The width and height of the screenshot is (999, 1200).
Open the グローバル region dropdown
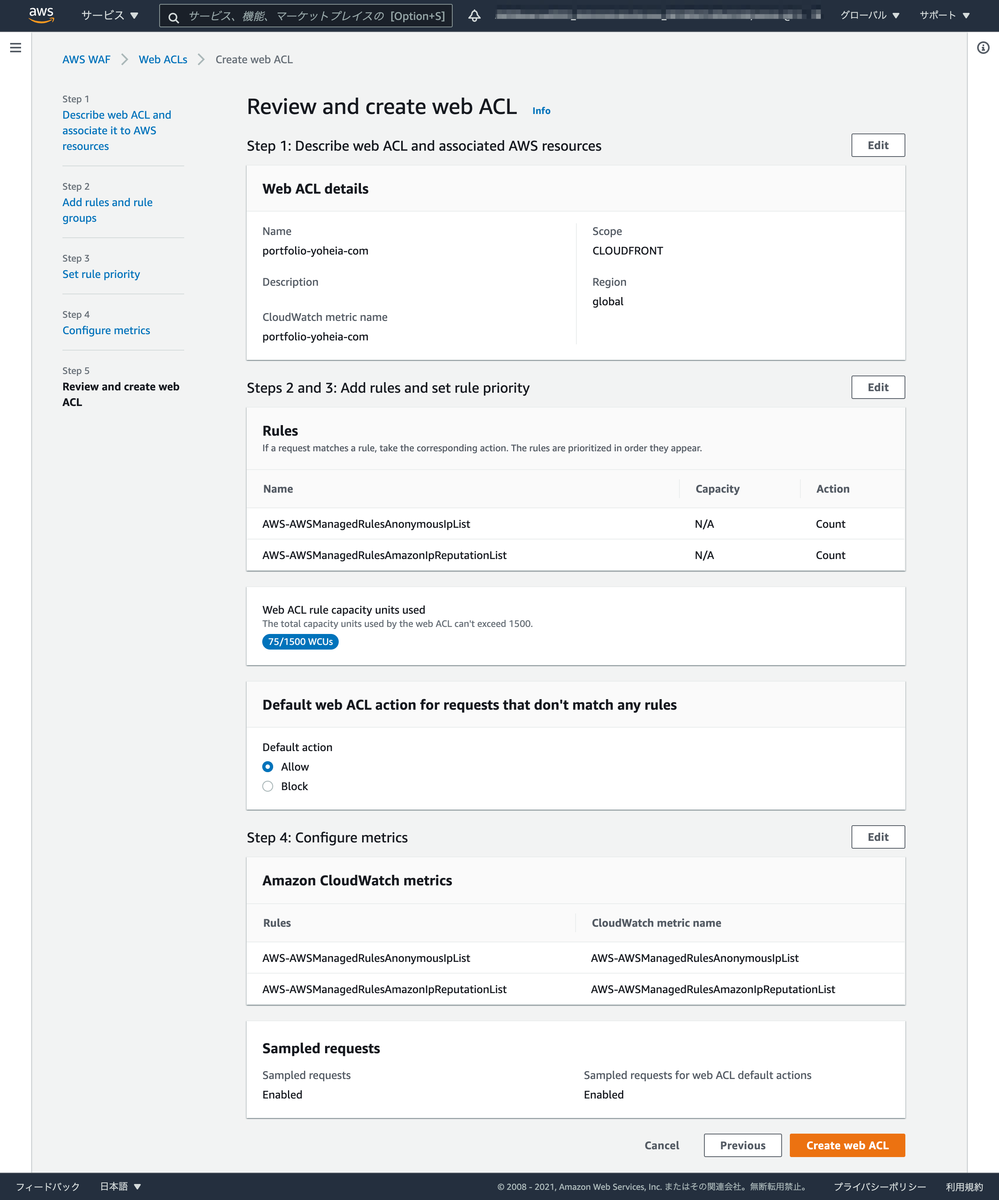[869, 15]
